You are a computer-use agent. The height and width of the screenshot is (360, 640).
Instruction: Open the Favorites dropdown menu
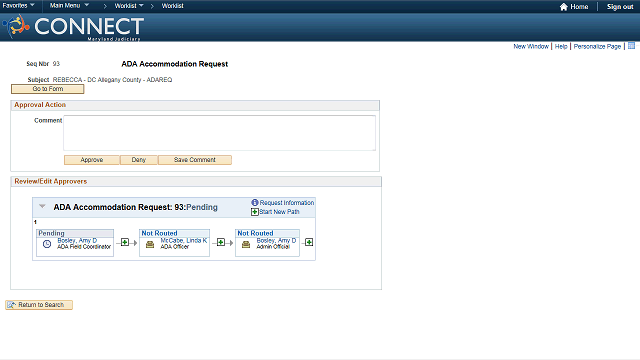tap(18, 6)
